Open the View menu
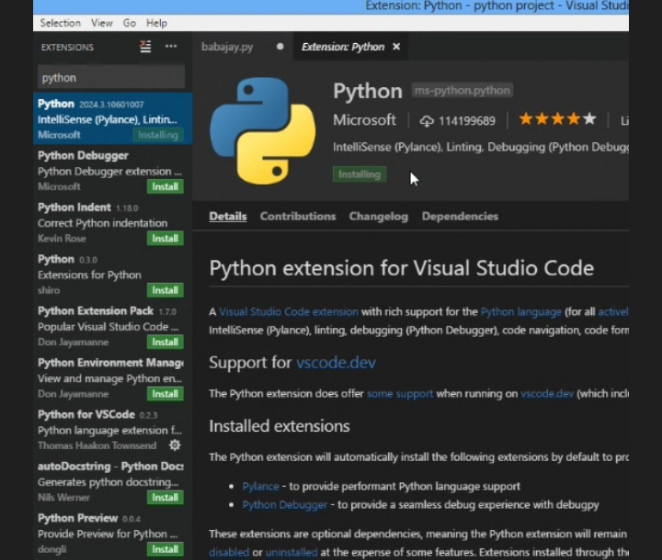Viewport: 662px width, 560px height. pos(102,23)
